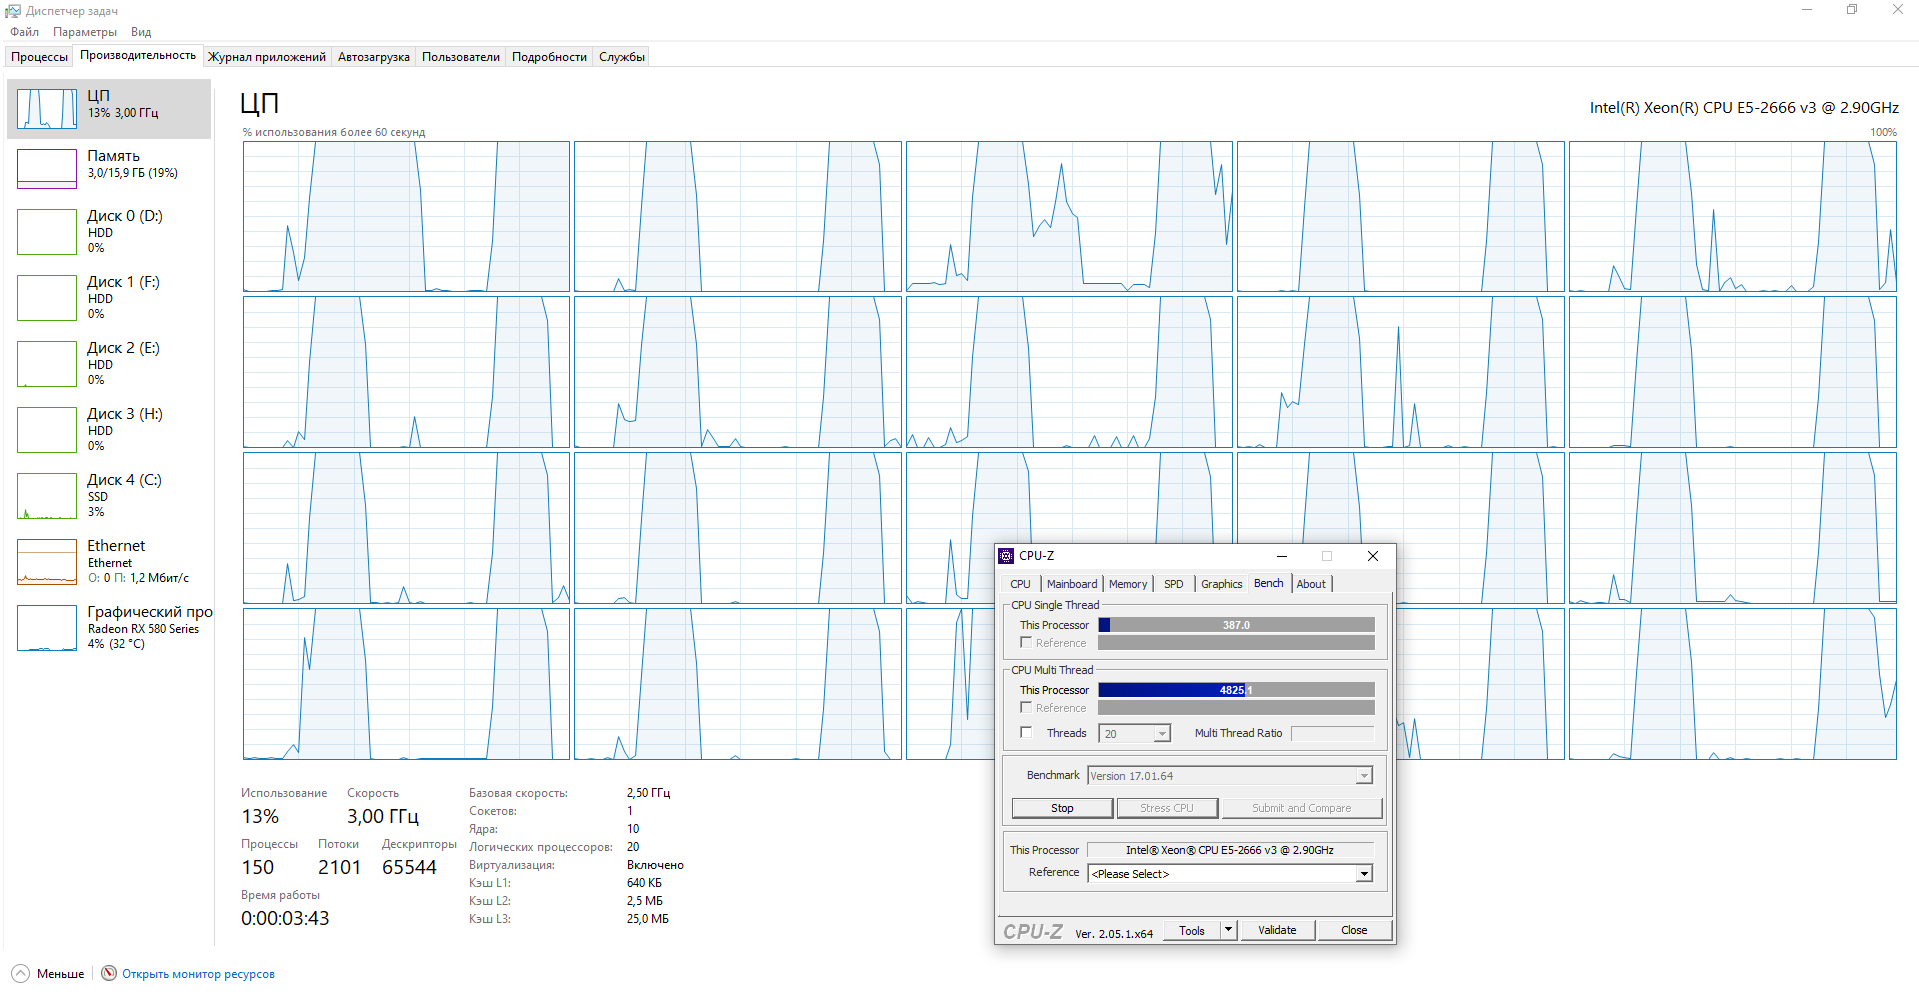The width and height of the screenshot is (1919, 996).
Task: Select the Графический процессор Radeon thumbnail
Action: pyautogui.click(x=47, y=627)
